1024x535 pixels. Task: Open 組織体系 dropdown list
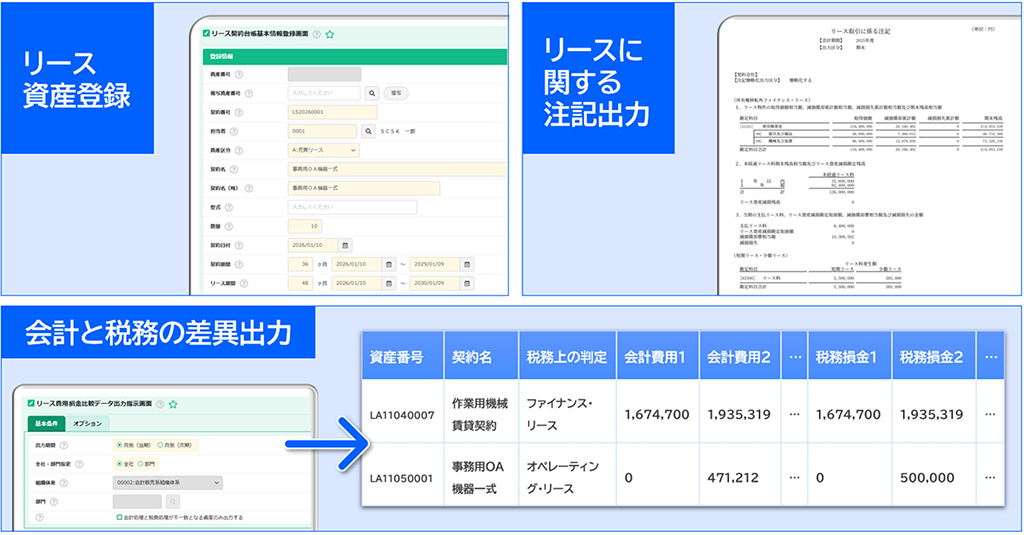click(x=166, y=482)
